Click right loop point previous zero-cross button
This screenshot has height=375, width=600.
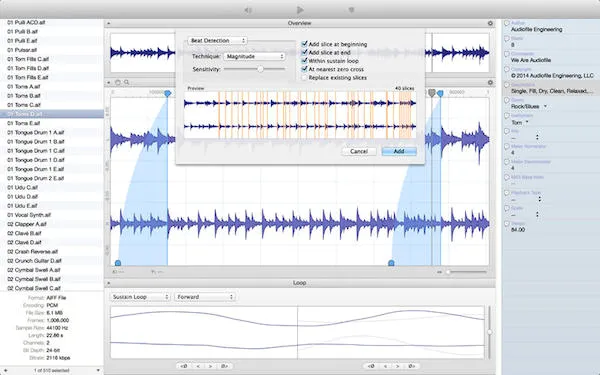pos(371,366)
